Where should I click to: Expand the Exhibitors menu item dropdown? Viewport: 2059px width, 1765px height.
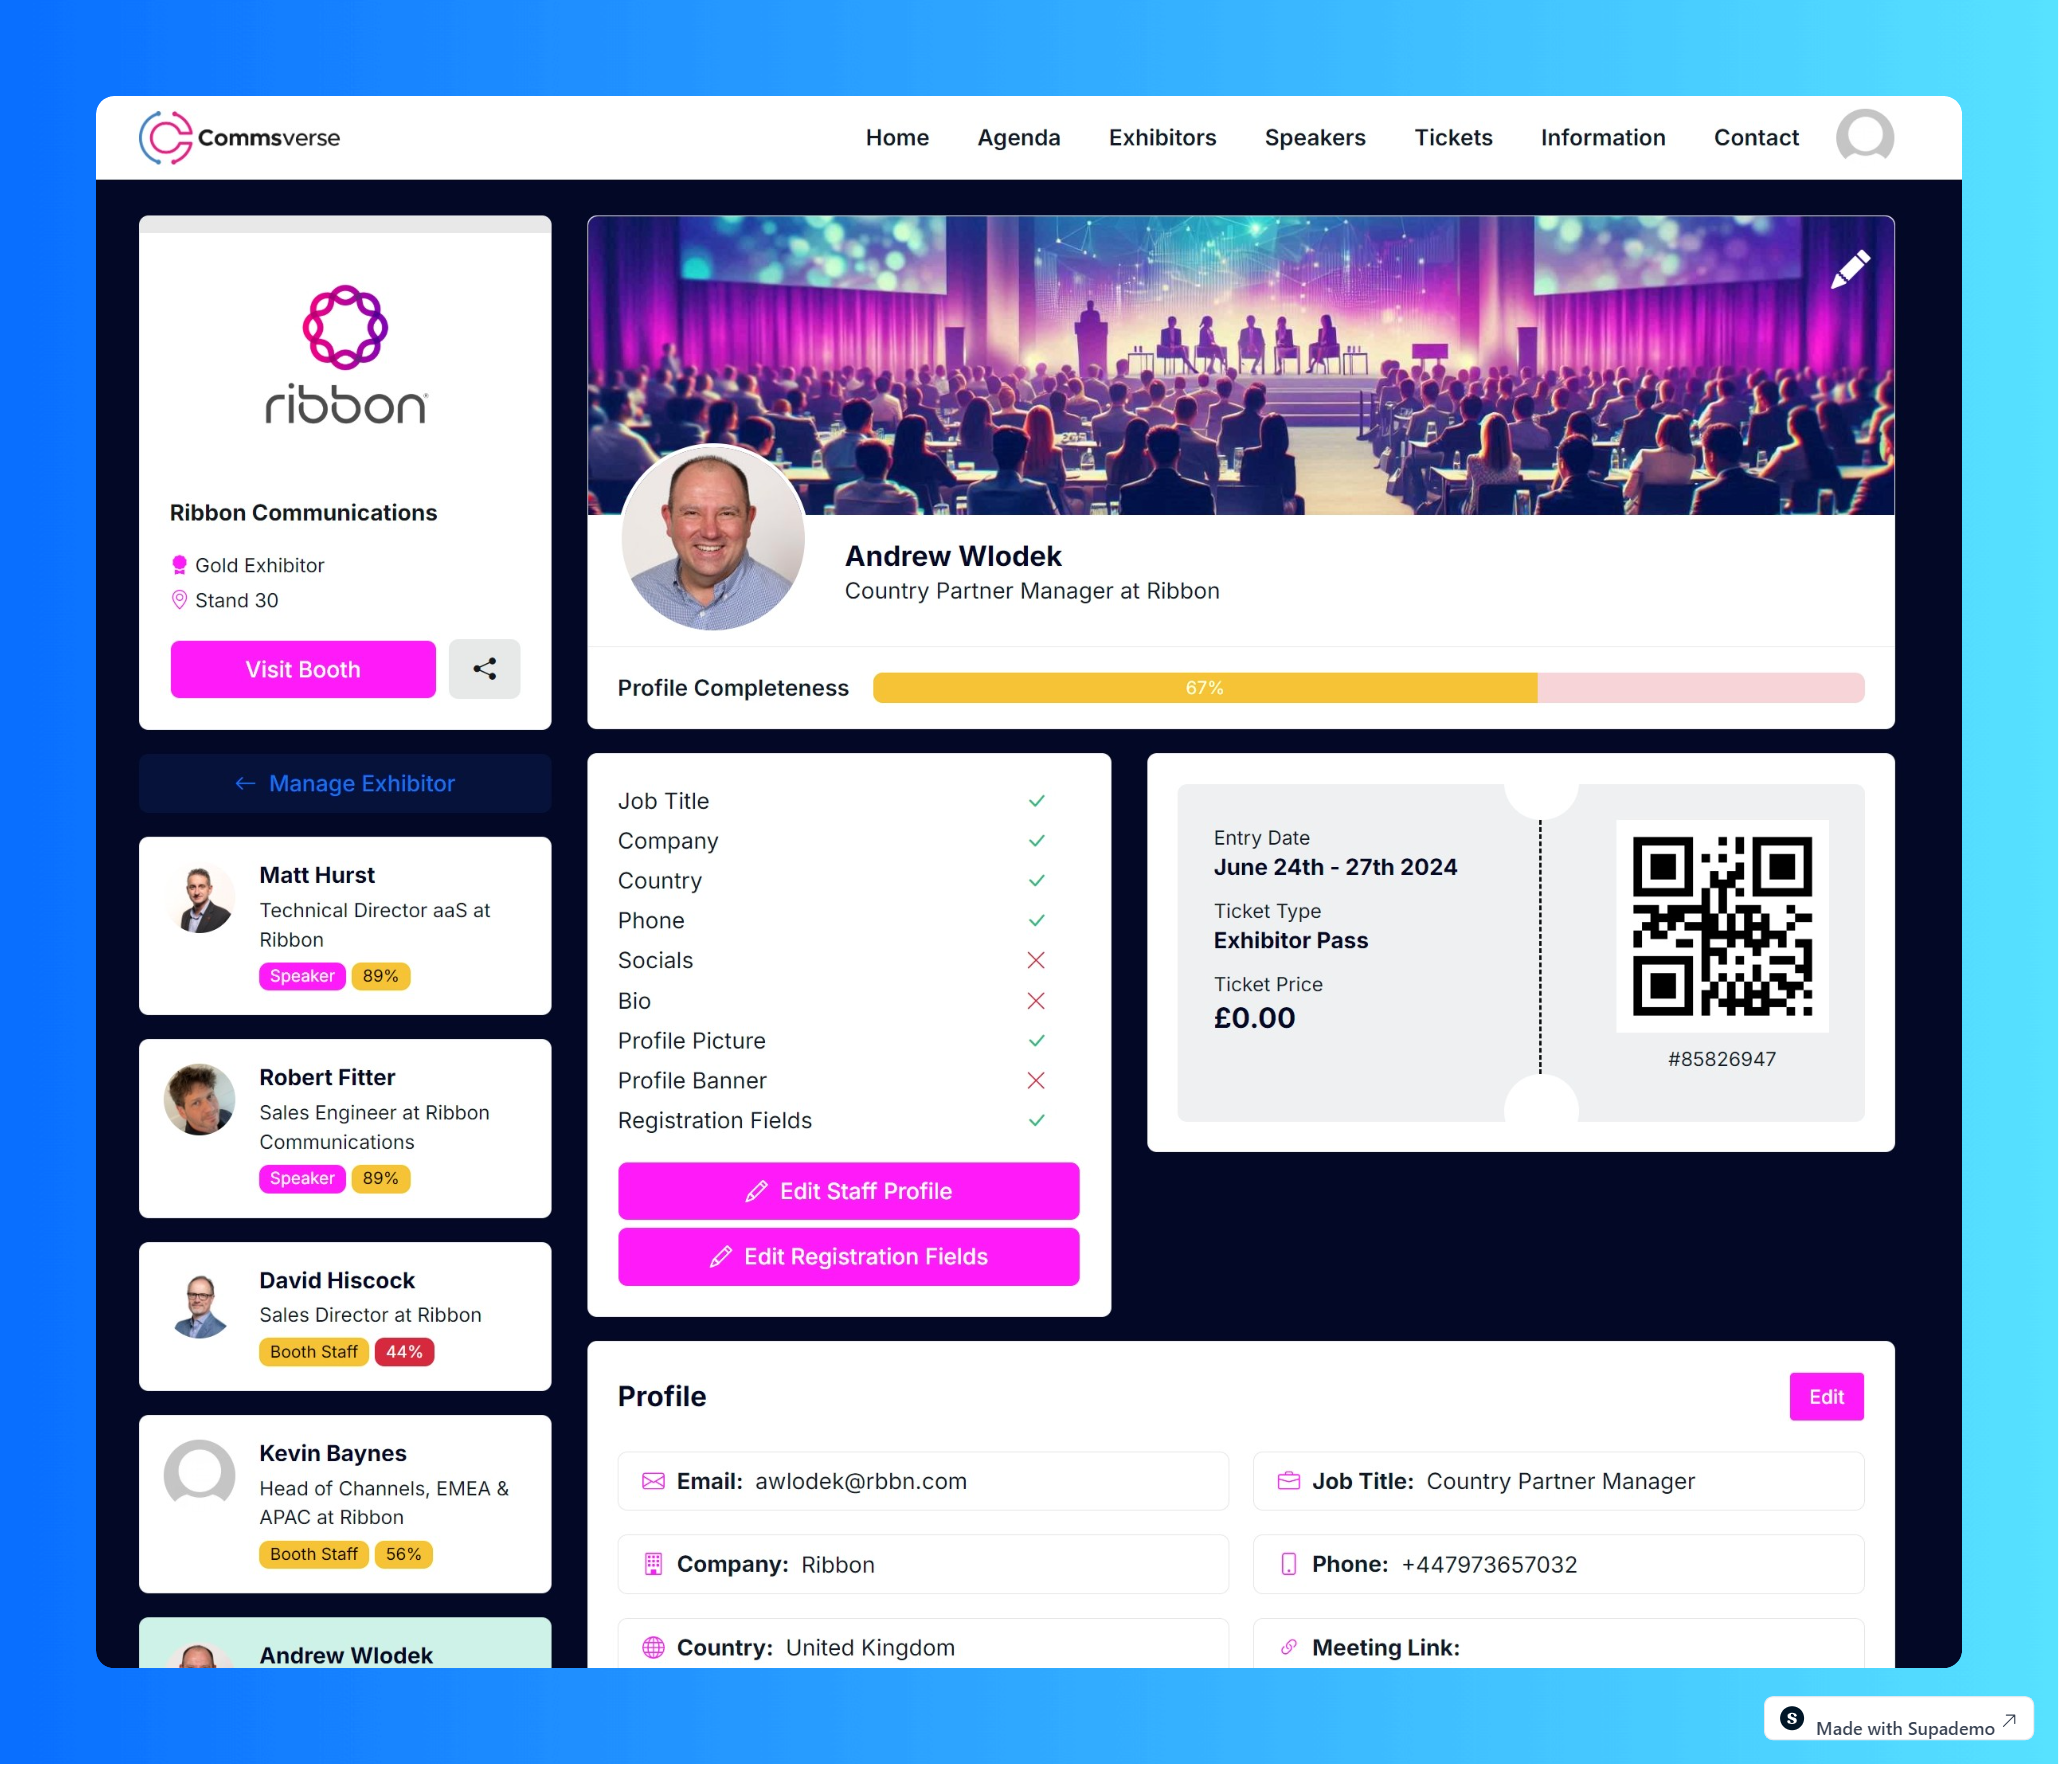(1161, 137)
